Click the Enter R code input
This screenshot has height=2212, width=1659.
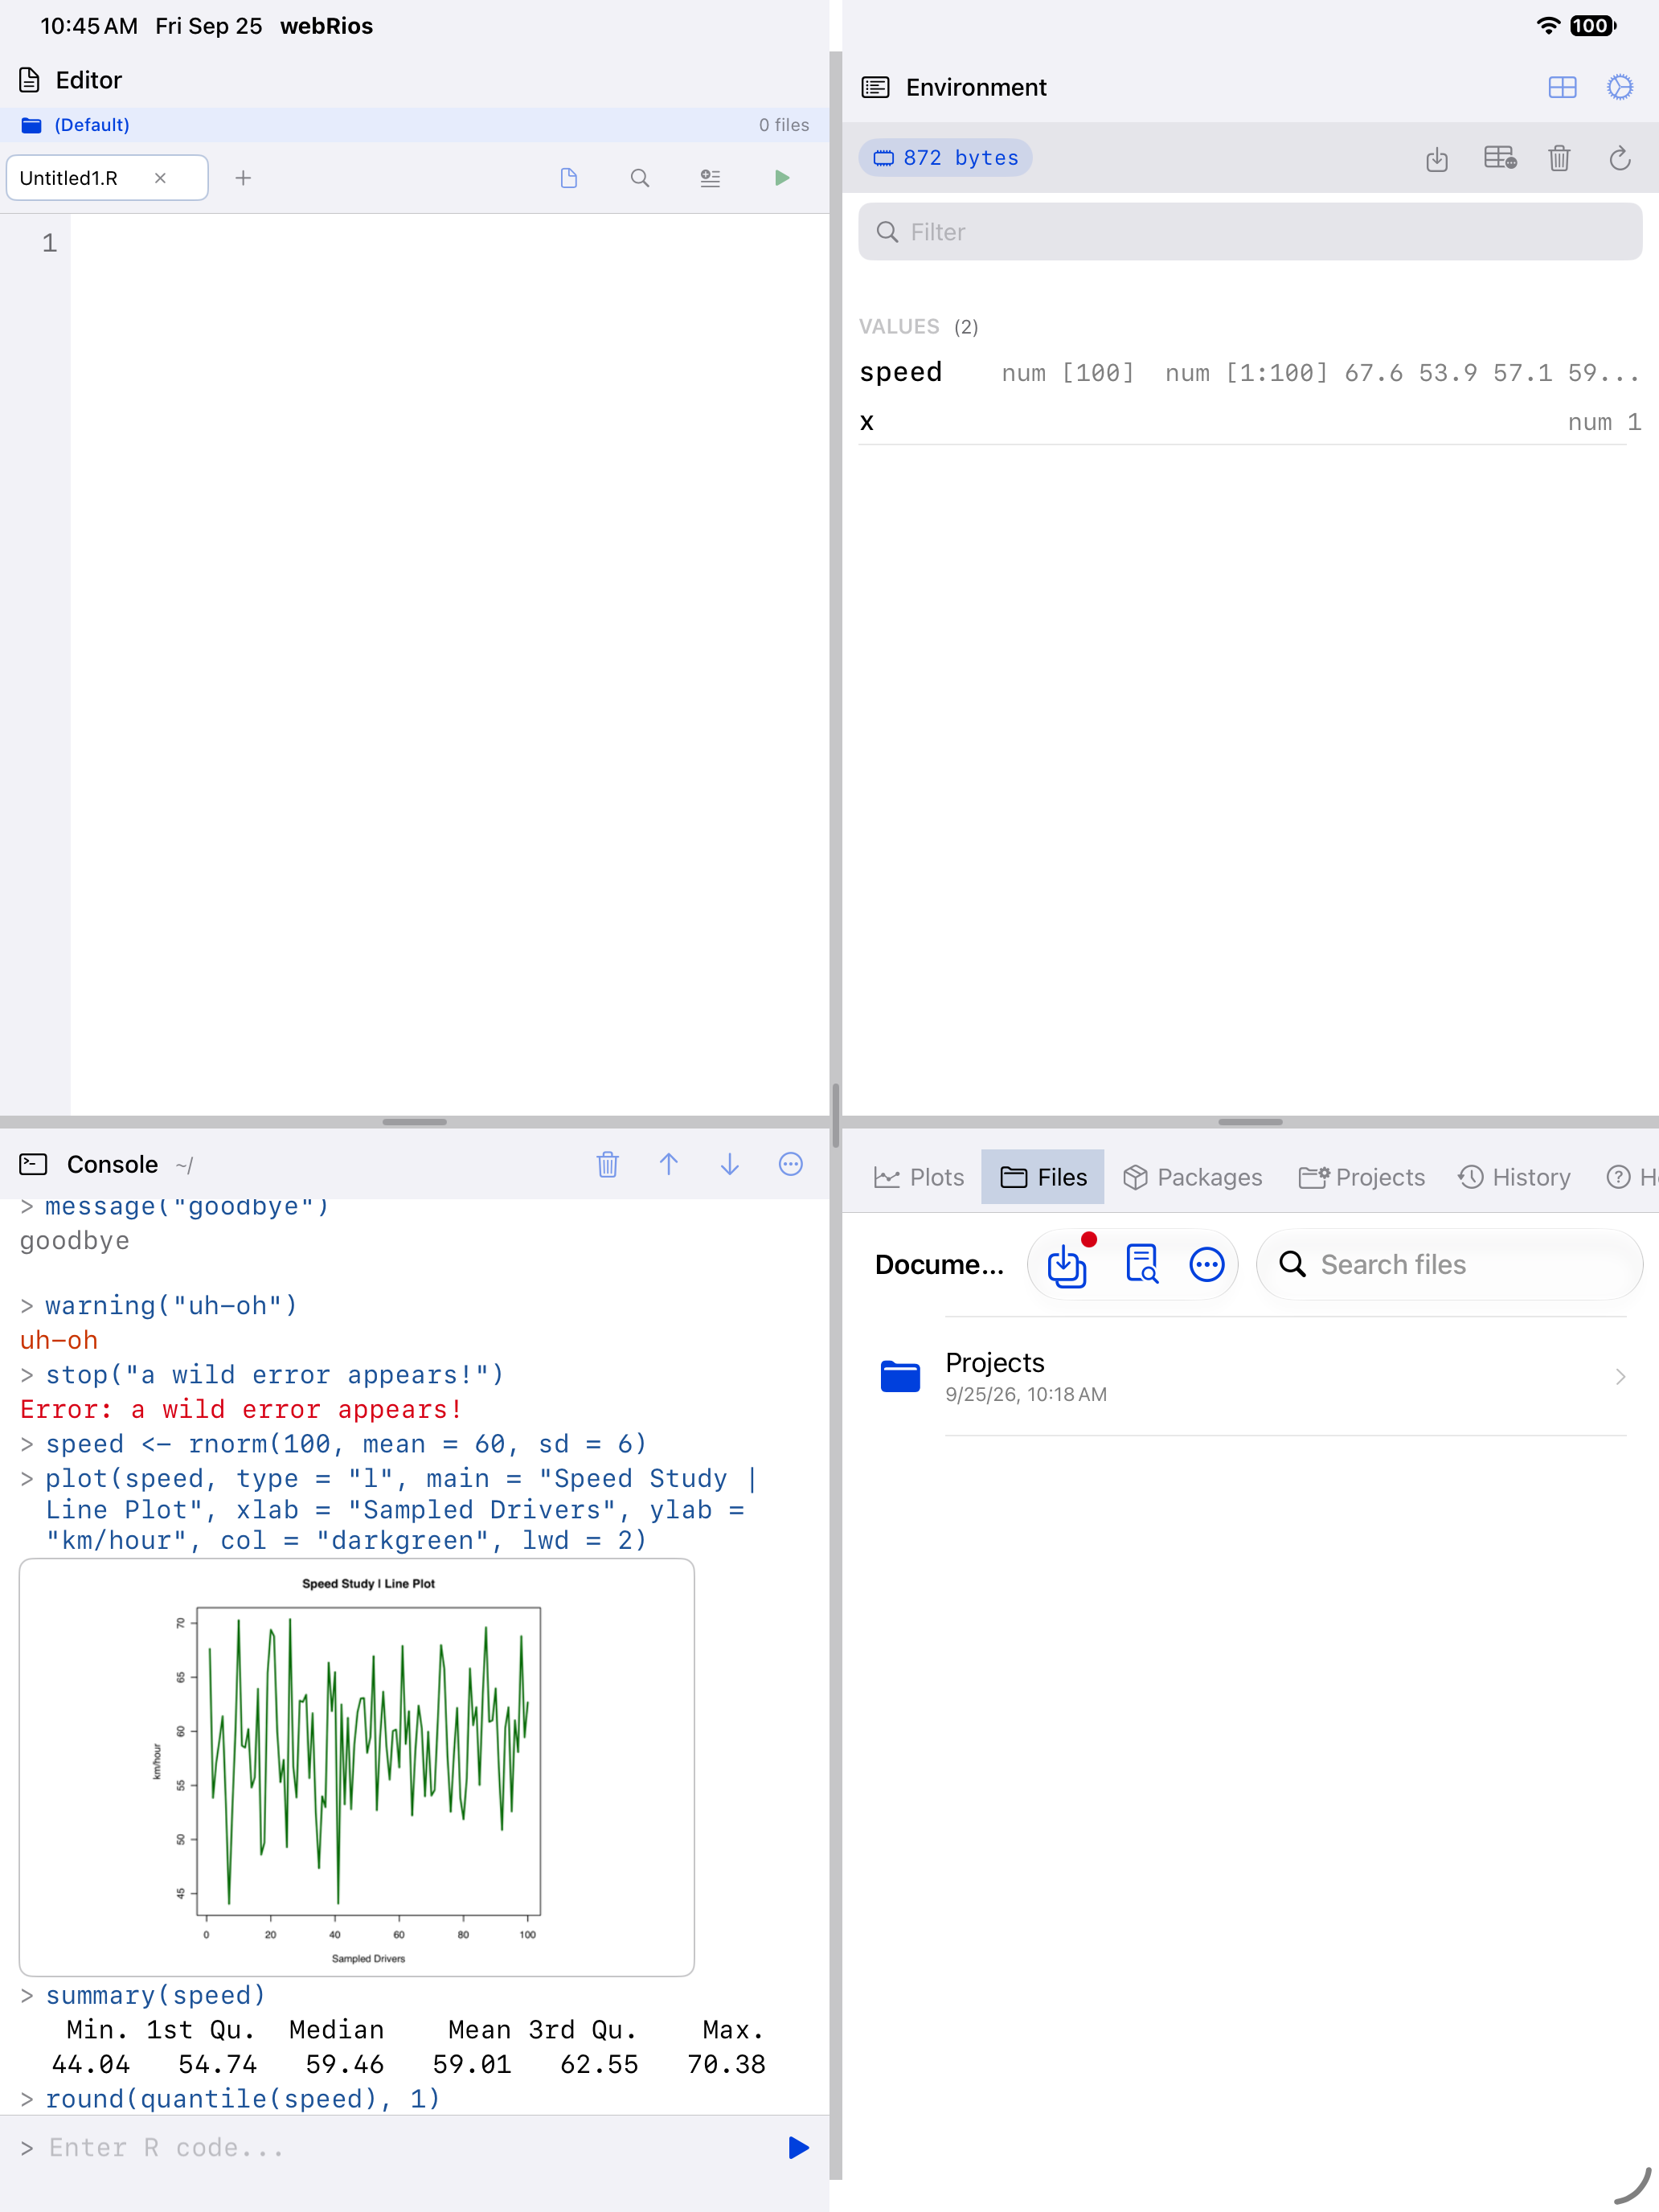point(400,2147)
